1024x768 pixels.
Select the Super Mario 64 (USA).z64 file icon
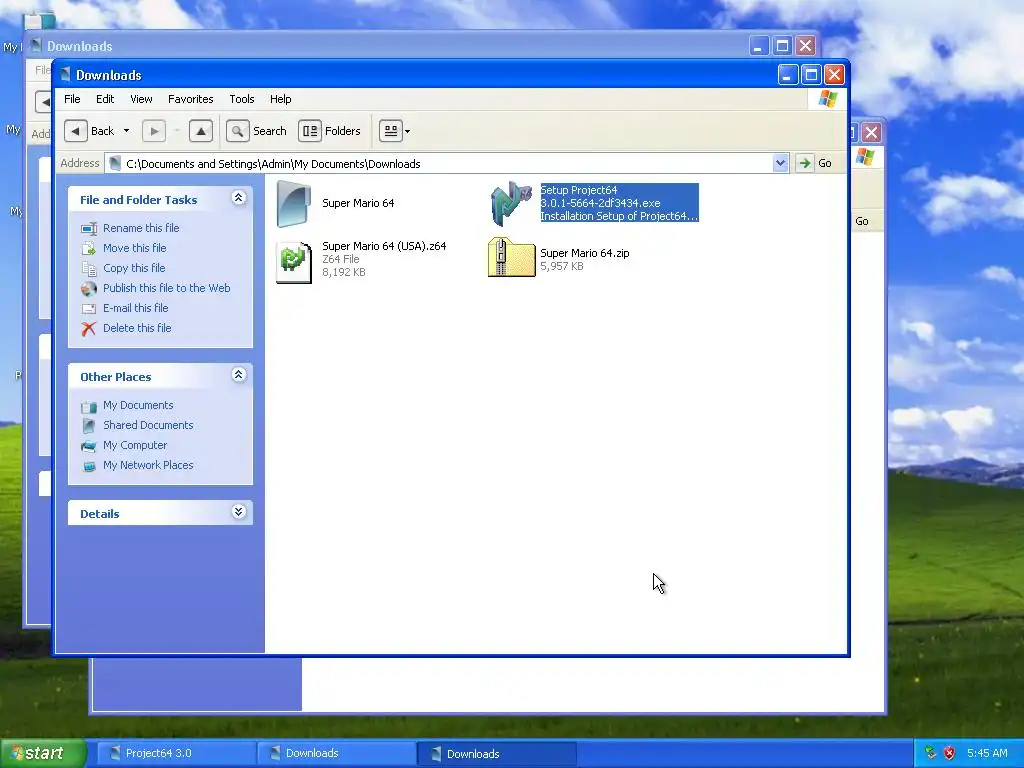[294, 261]
